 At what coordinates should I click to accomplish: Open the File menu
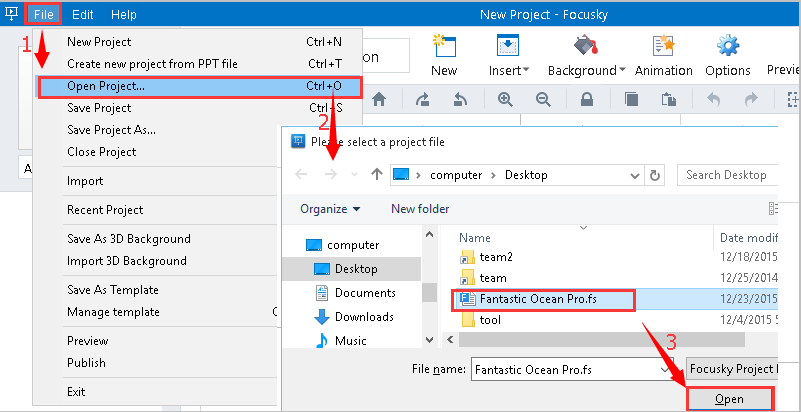pos(43,14)
